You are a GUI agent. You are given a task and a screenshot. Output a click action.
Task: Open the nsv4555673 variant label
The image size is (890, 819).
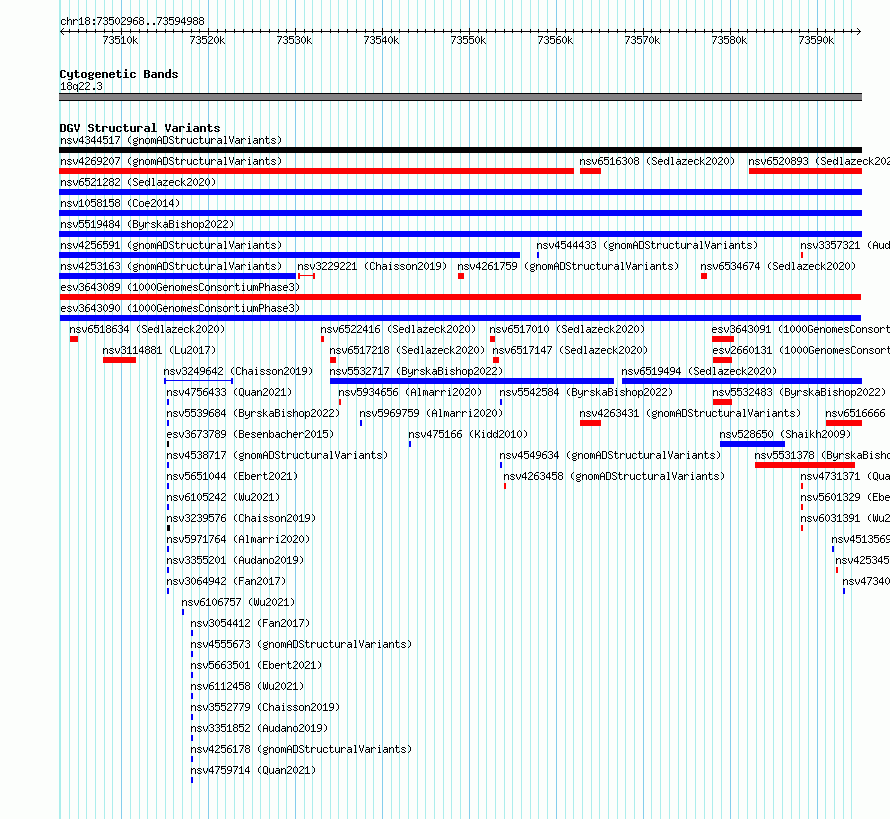click(x=301, y=644)
